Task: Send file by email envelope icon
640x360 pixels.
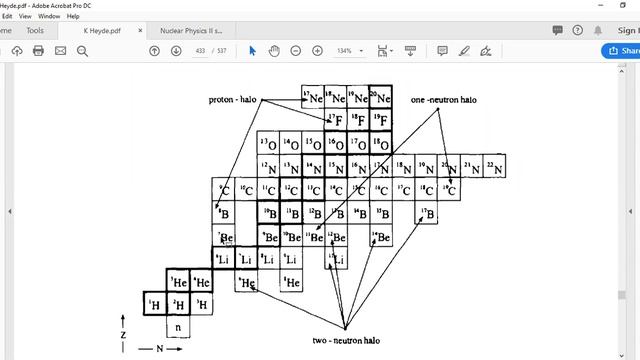Action: 60,51
